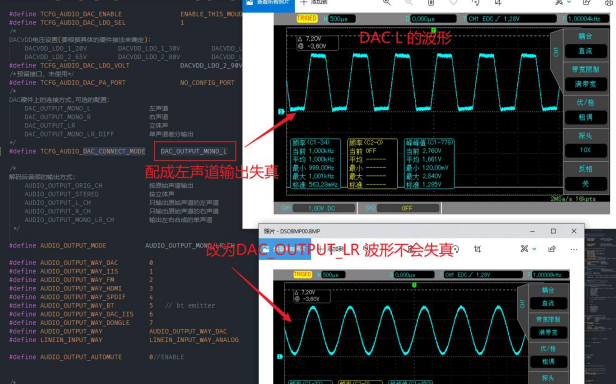Expand the edit dropdown in DSO8MP00.BMP window

[534, 249]
